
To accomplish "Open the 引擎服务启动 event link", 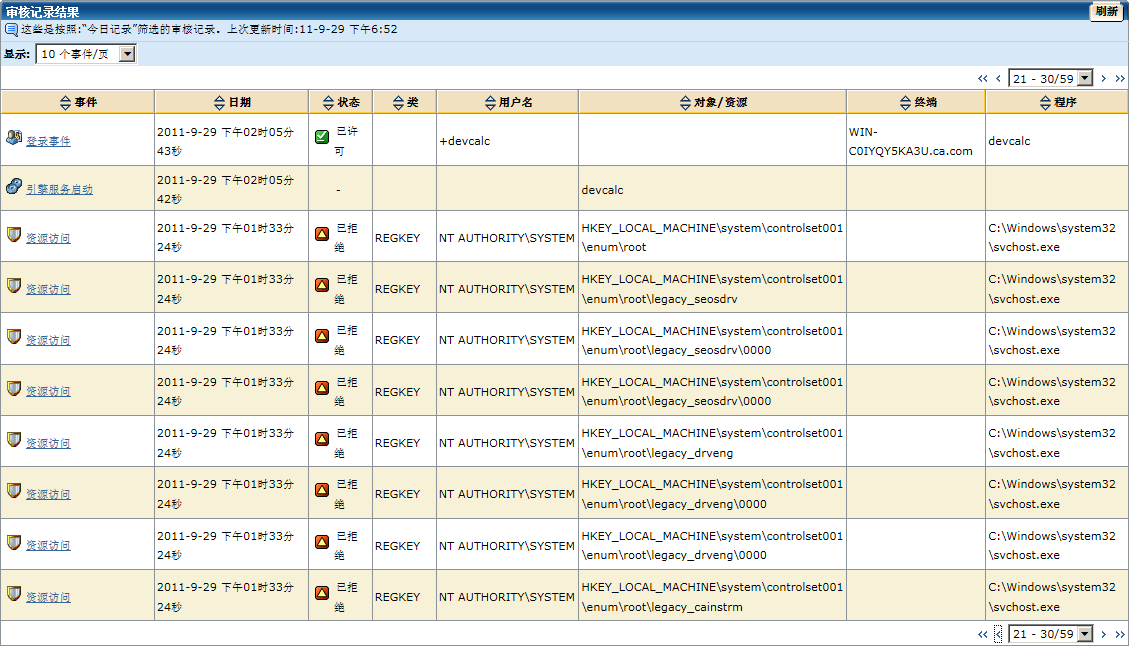I will tap(59, 189).
